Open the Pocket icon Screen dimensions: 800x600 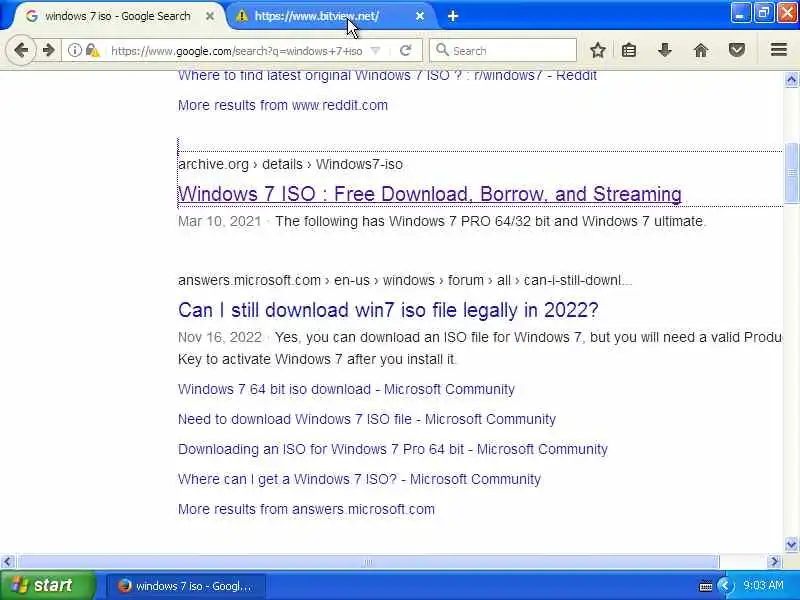(x=736, y=50)
